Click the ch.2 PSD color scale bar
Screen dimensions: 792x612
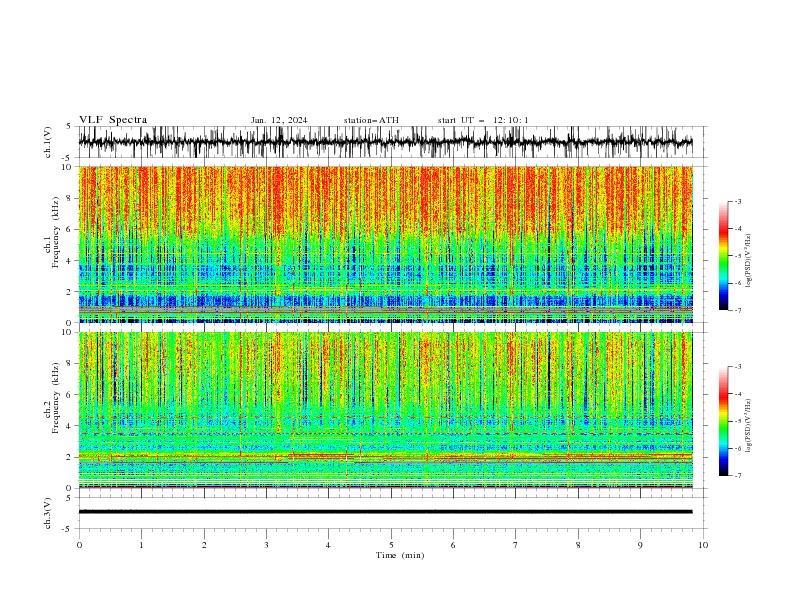click(723, 421)
